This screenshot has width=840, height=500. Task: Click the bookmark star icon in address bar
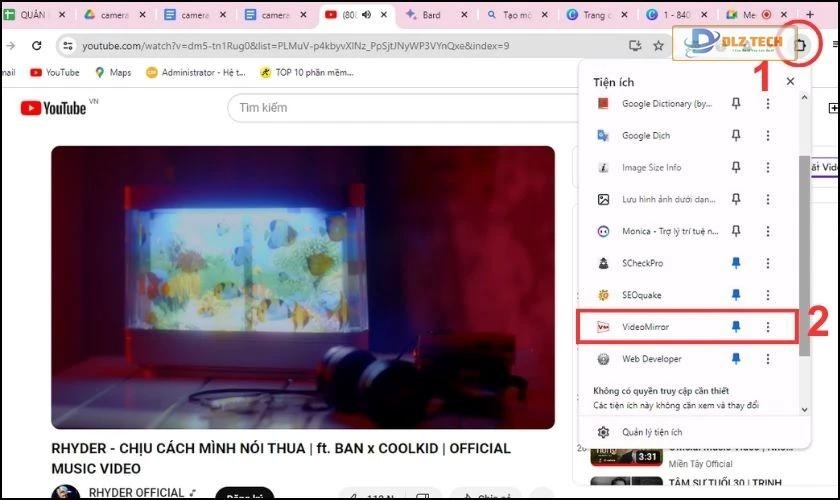pyautogui.click(x=658, y=46)
